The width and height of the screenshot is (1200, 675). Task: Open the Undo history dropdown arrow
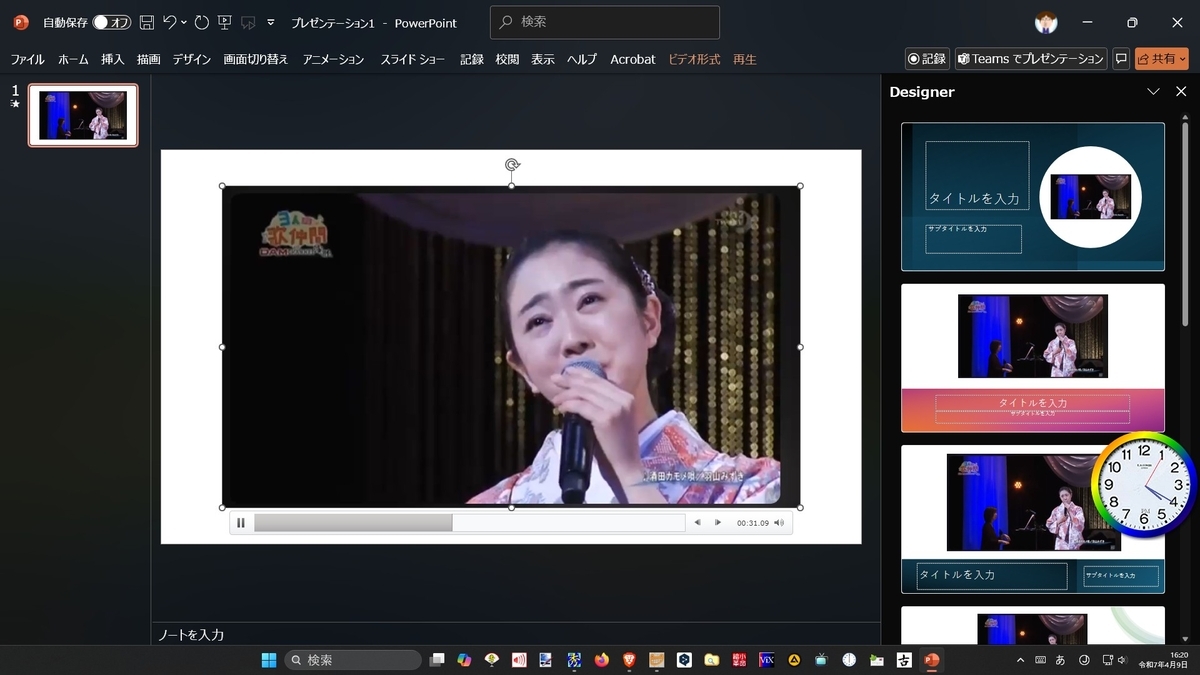point(185,22)
